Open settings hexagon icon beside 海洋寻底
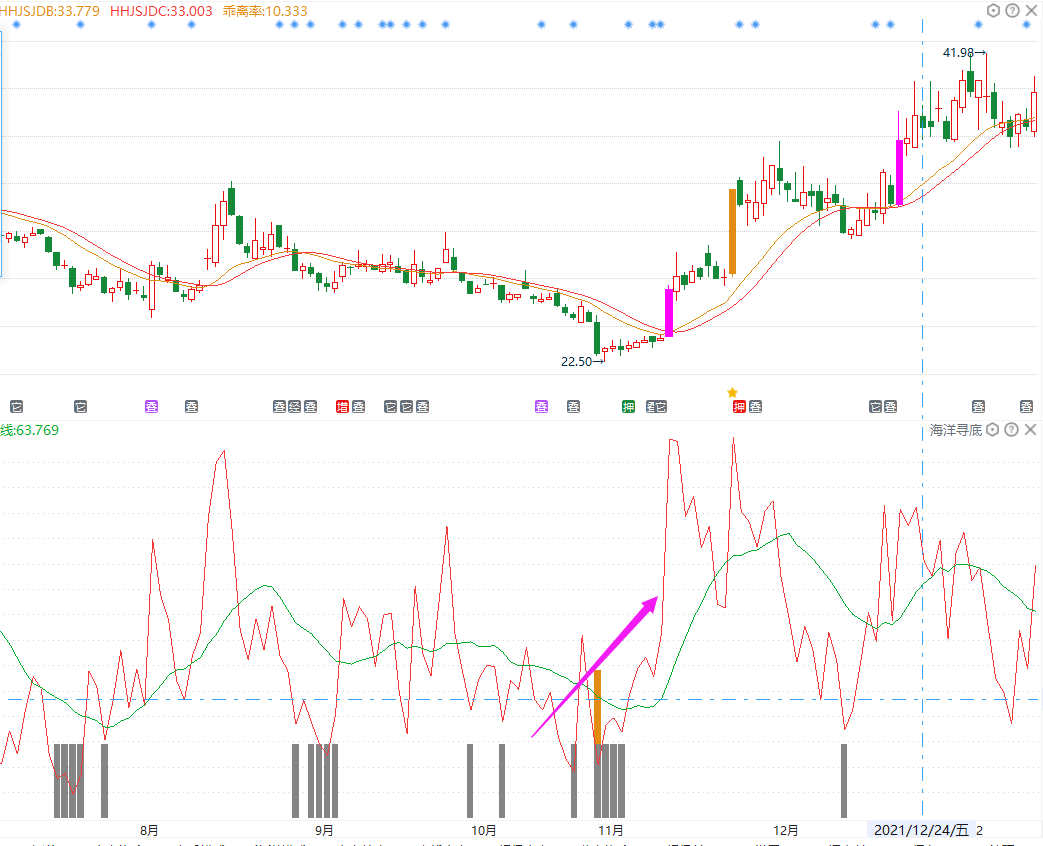The width and height of the screenshot is (1043, 846). click(x=992, y=430)
